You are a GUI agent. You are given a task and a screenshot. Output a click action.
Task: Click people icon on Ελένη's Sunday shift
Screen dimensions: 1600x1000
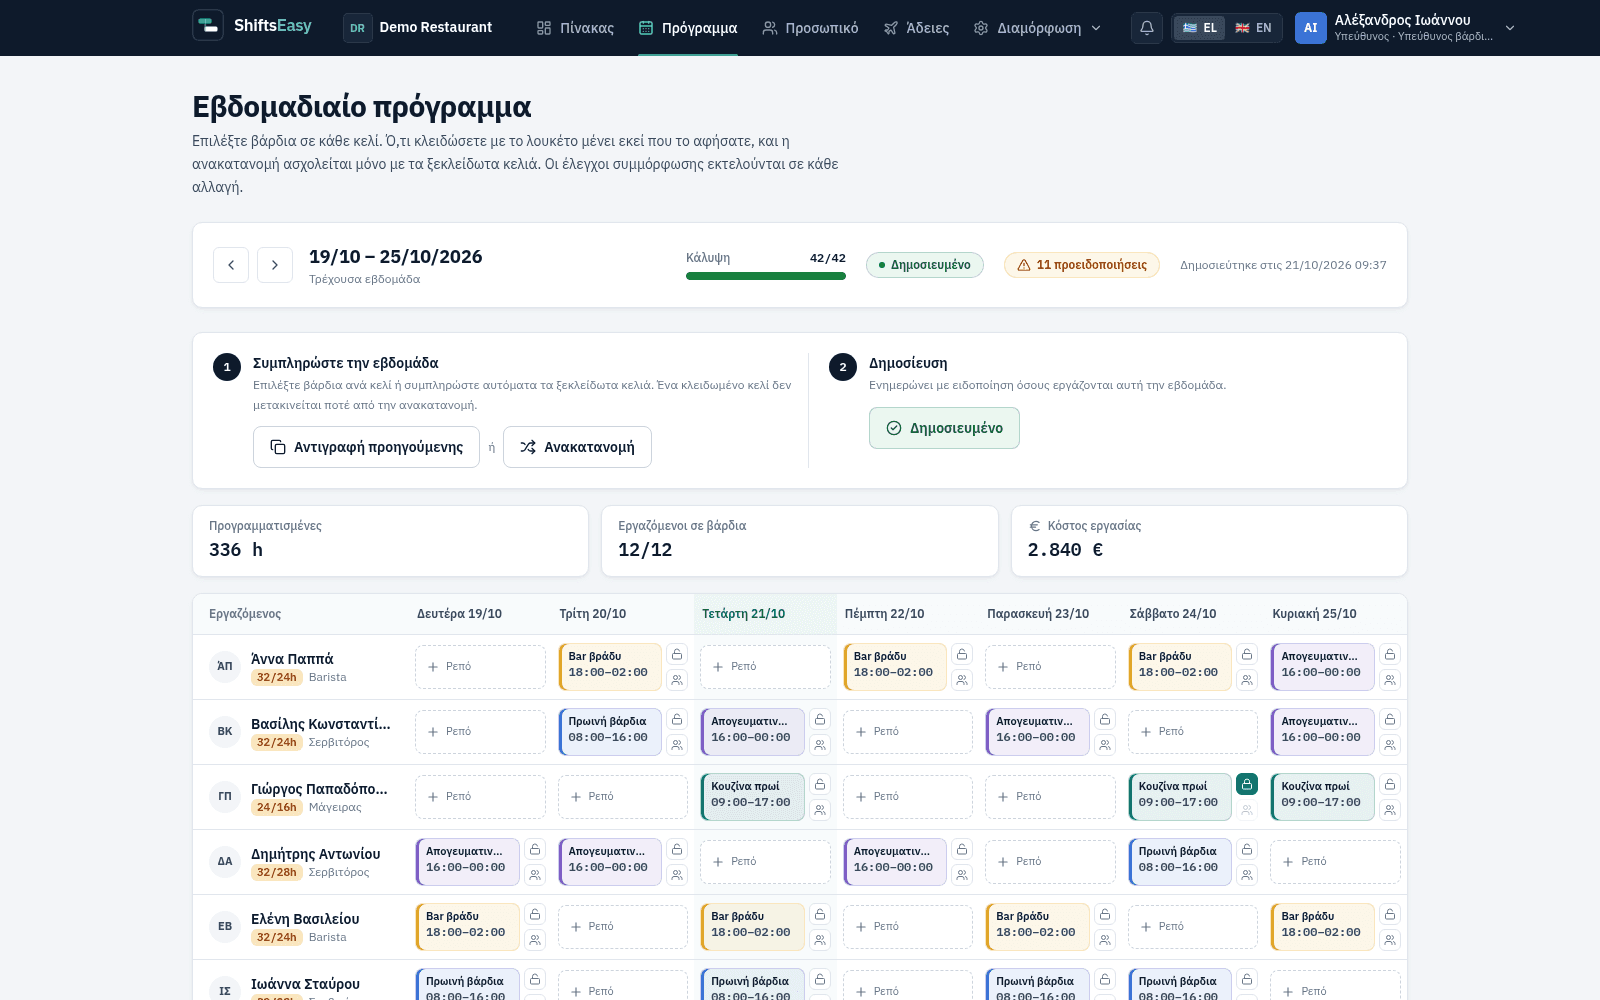coord(1390,940)
